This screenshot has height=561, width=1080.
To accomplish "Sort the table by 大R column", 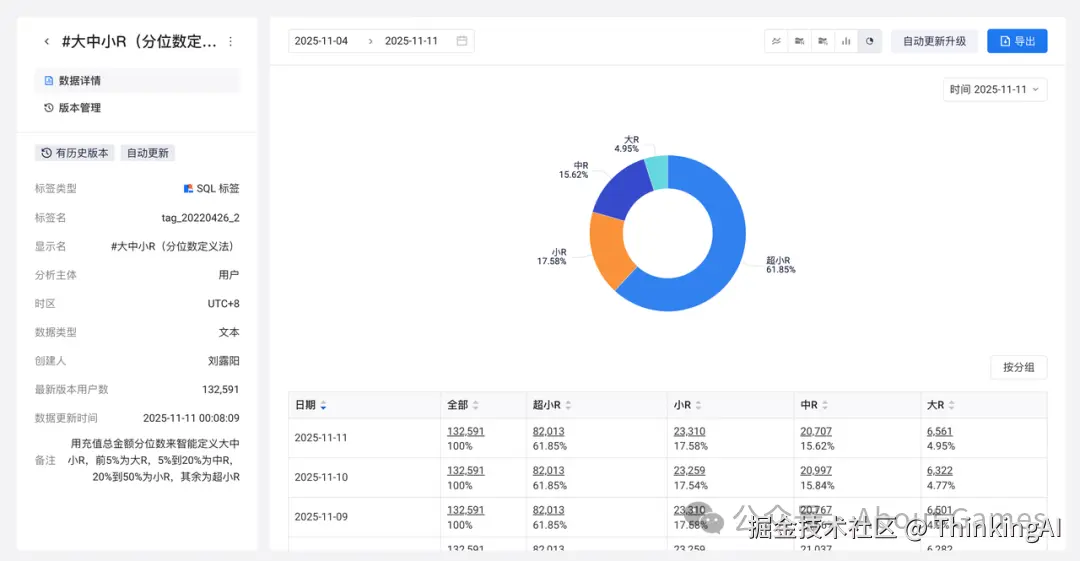I will click(x=952, y=405).
